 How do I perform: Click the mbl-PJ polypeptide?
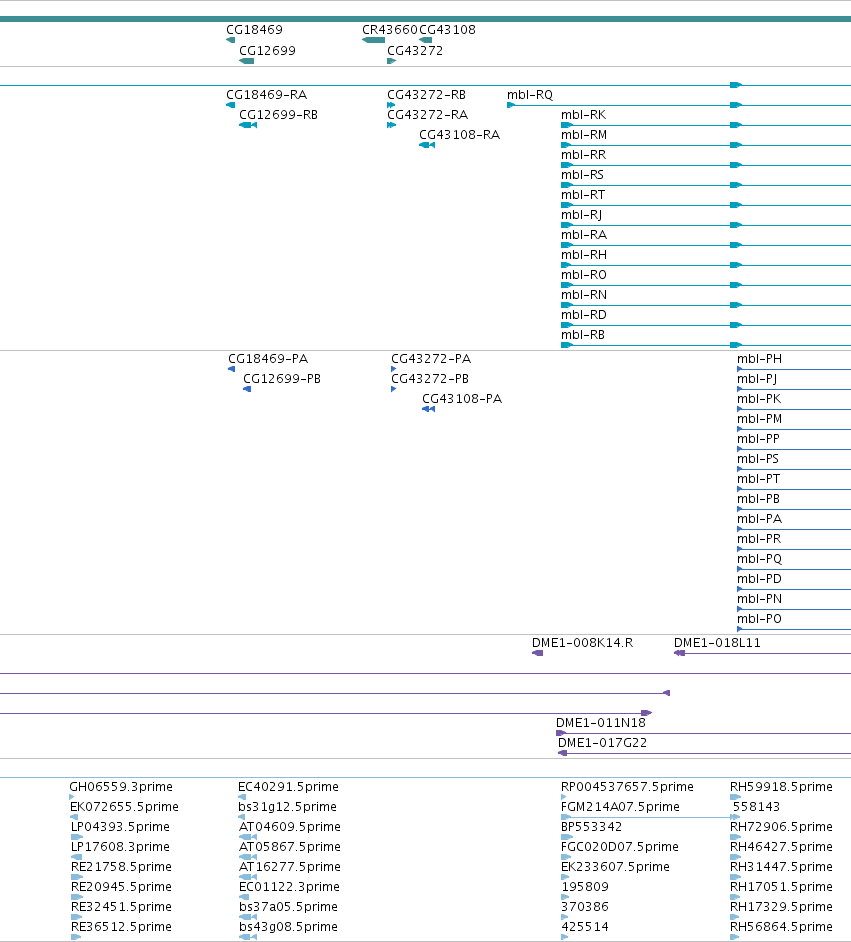pyautogui.click(x=757, y=378)
